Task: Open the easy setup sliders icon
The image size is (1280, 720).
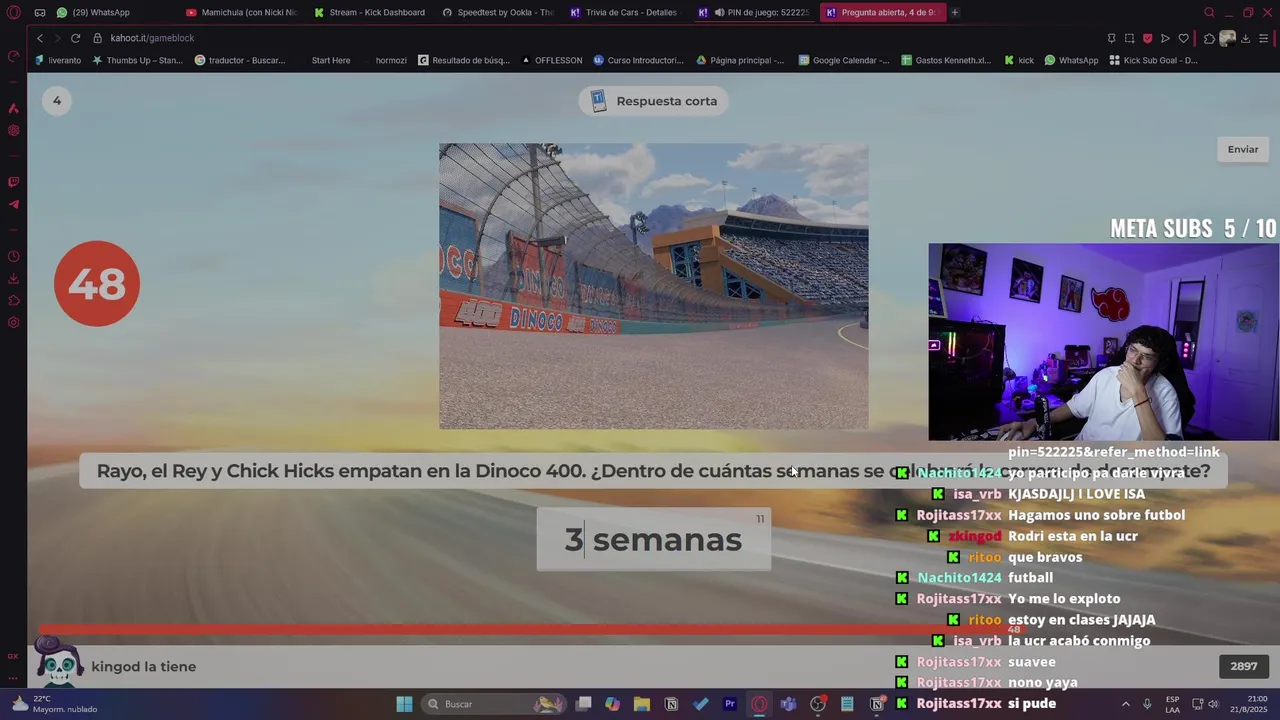Action: pos(1264,38)
